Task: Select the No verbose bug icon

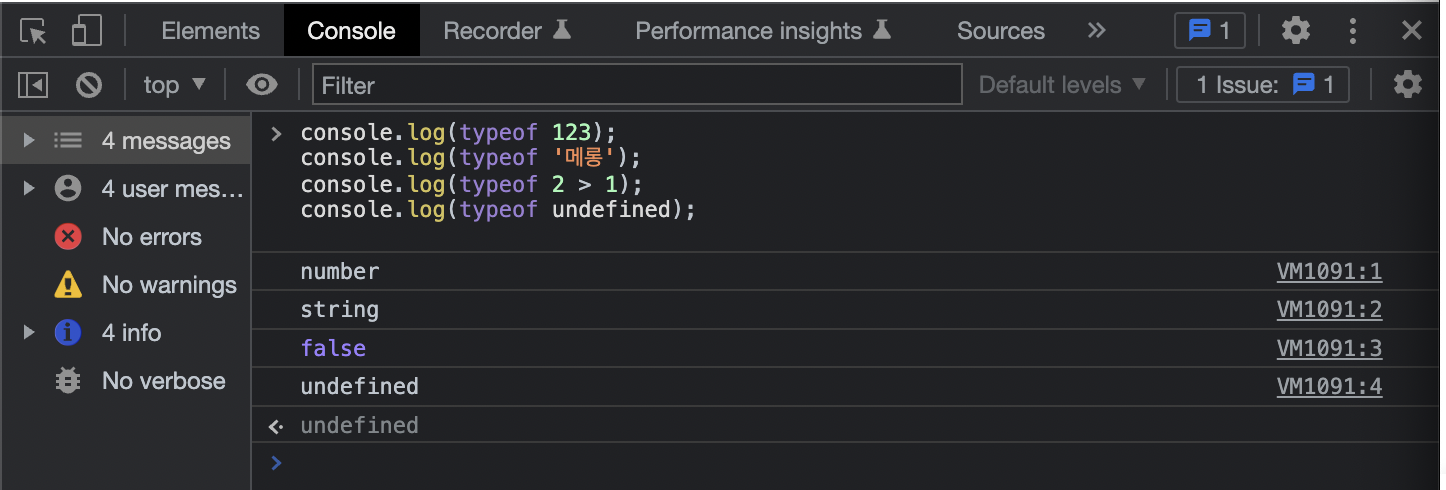Action: coord(68,381)
